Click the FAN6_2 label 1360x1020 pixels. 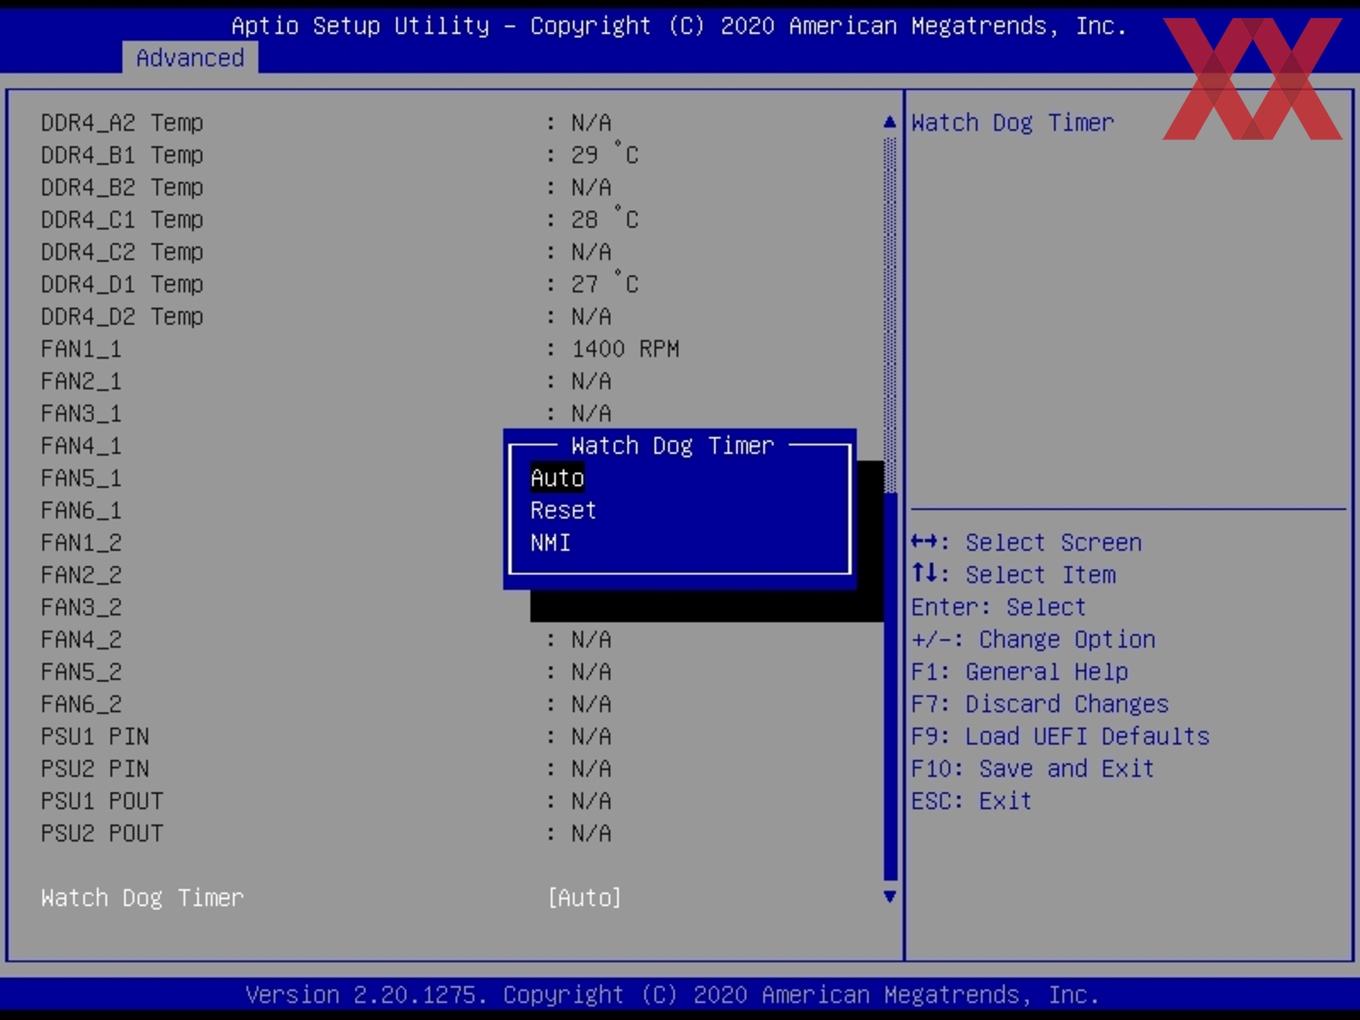point(81,704)
